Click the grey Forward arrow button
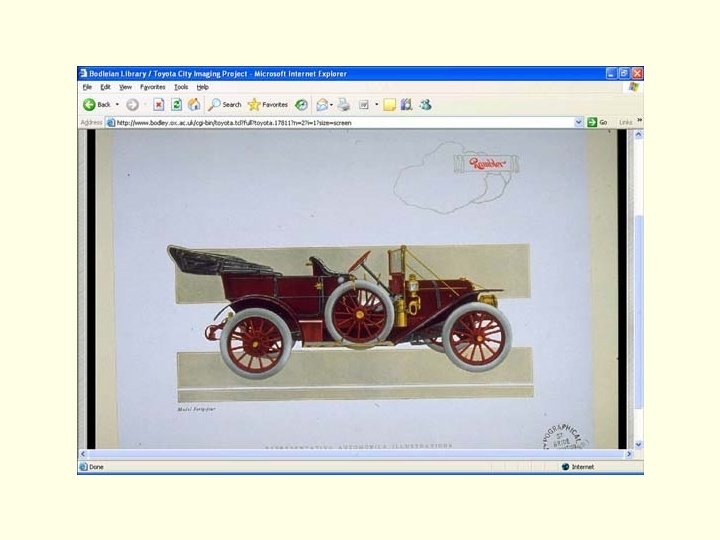The width and height of the screenshot is (720, 540). tap(132, 105)
